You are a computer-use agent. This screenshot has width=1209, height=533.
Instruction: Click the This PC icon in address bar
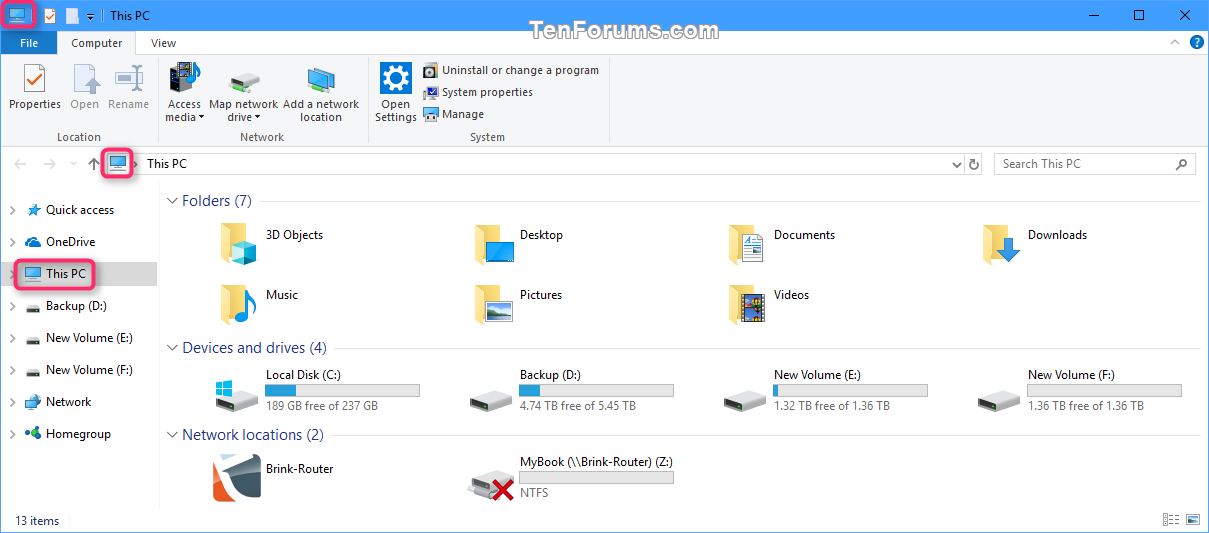coord(119,164)
